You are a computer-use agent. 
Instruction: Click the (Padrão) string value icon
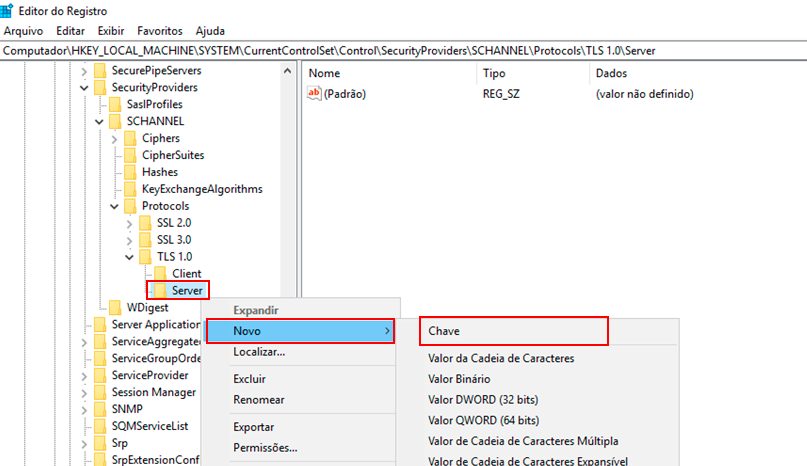pyautogui.click(x=314, y=94)
